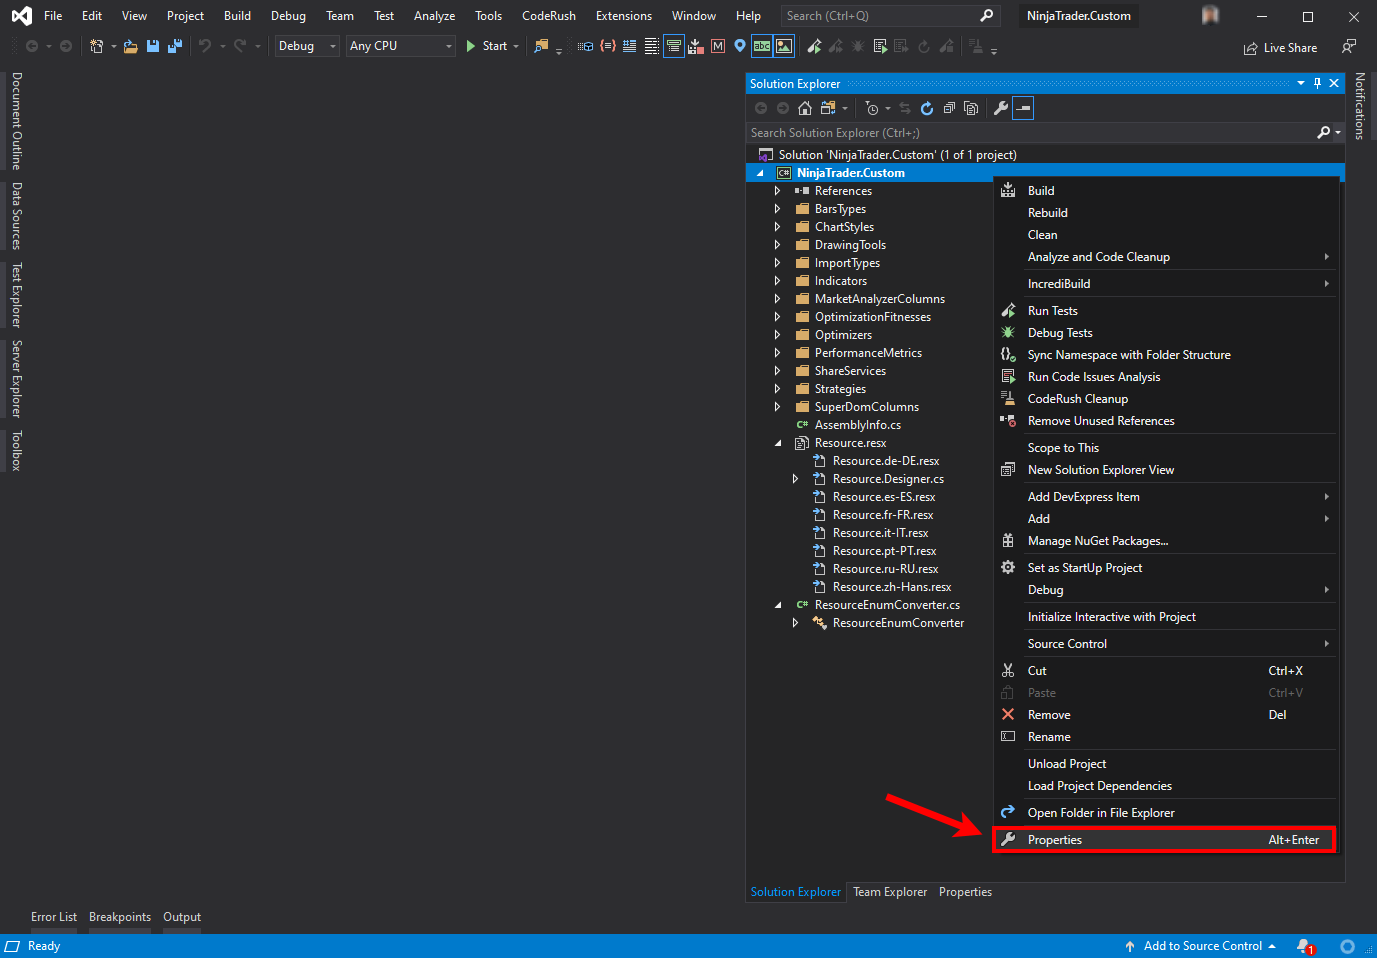Select Properties from the context menu
Image resolution: width=1377 pixels, height=958 pixels.
tap(1055, 840)
